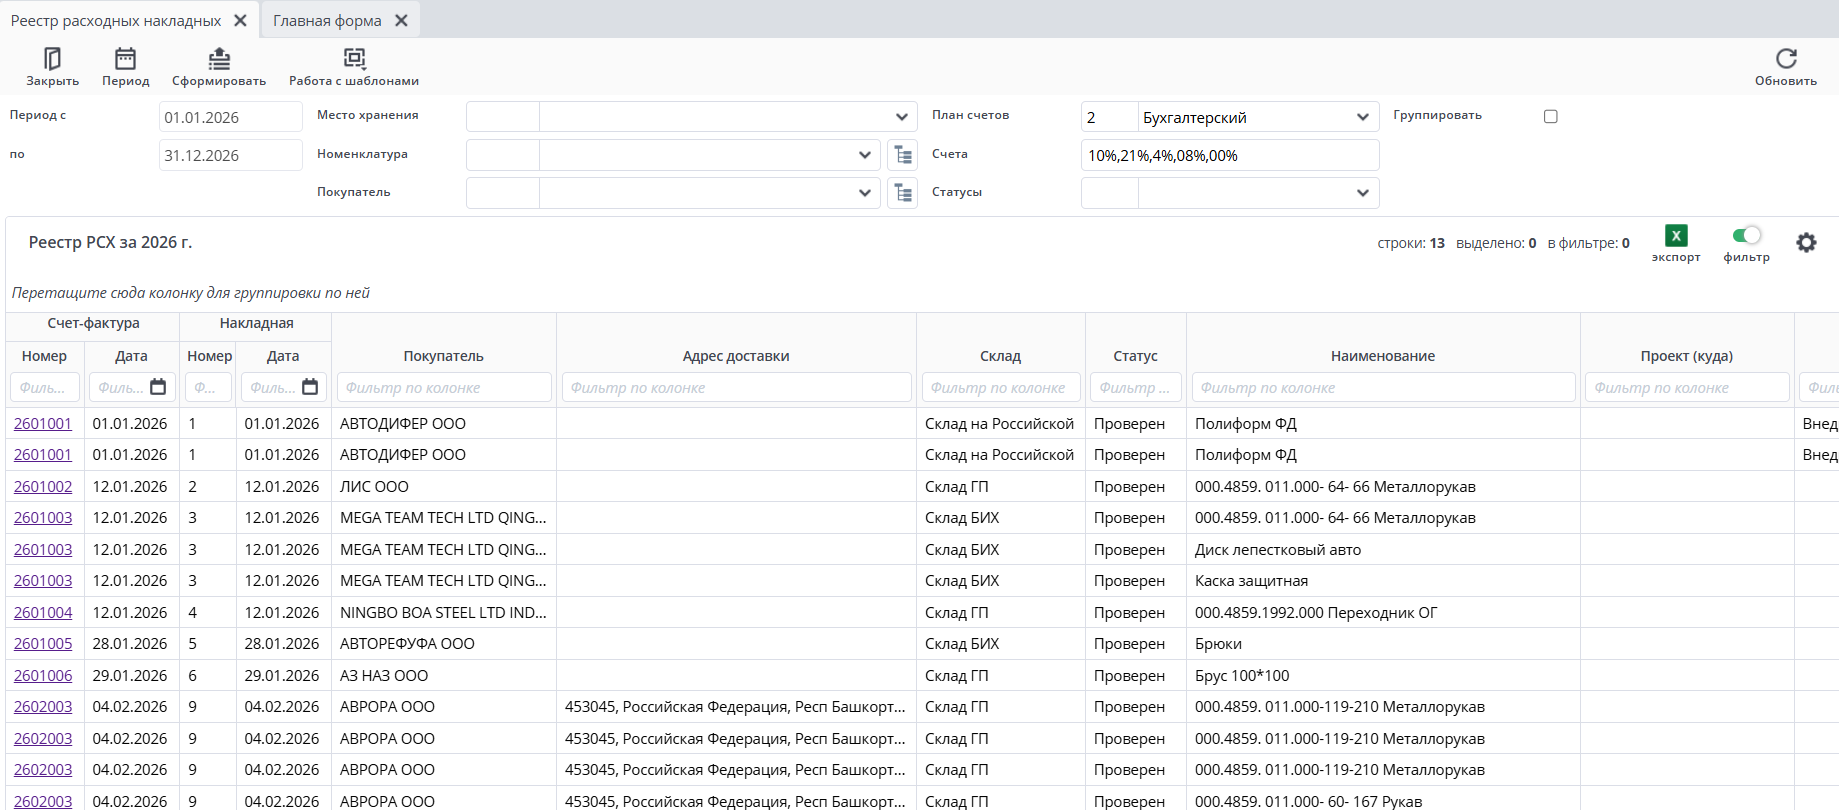1839x810 pixels.
Task: Refresh data with Обновить icon
Action: click(x=1786, y=60)
